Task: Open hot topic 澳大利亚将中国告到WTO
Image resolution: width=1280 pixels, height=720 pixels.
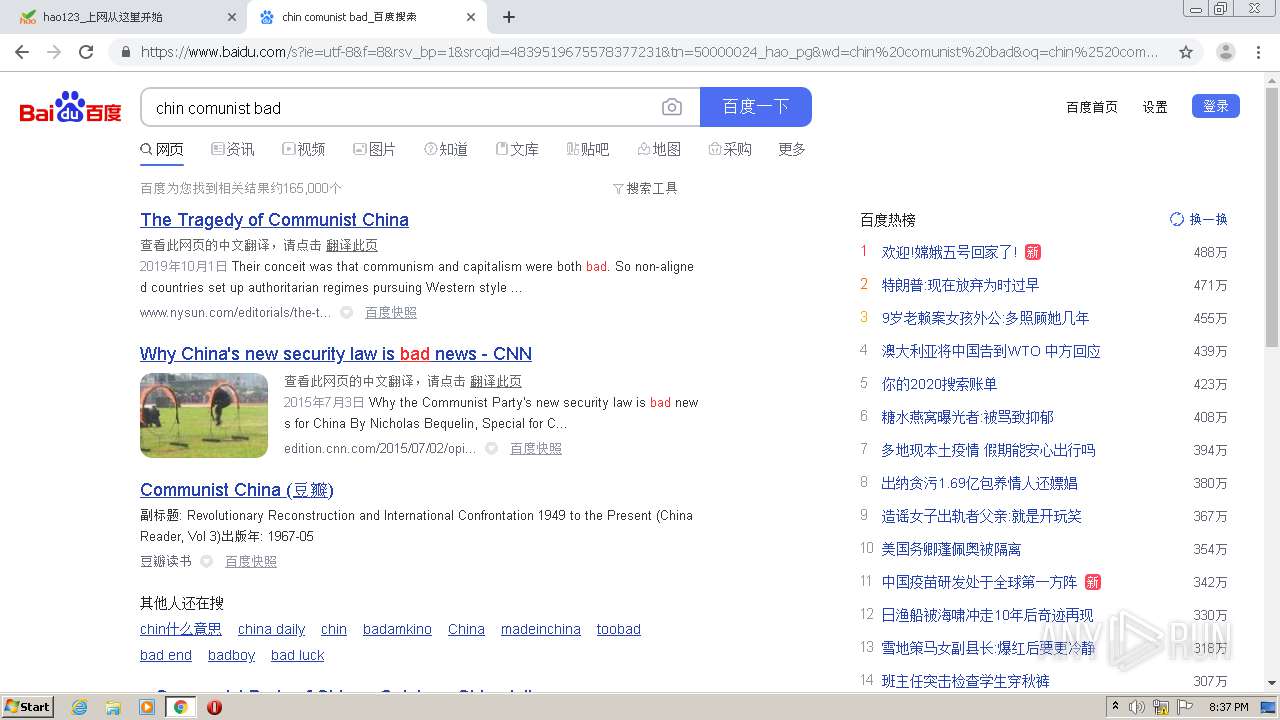Action: point(991,351)
